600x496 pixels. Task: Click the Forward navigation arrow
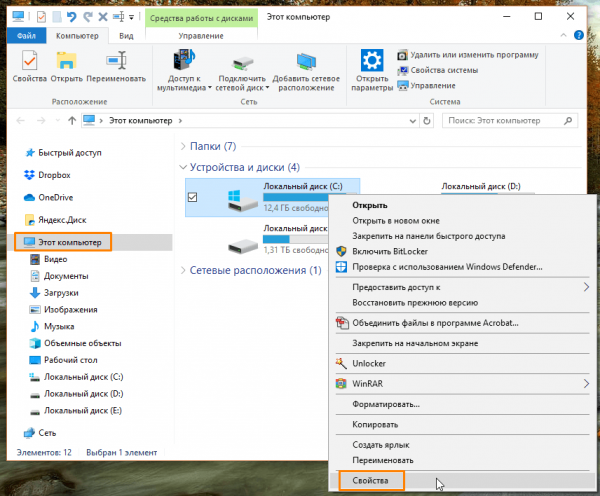tap(41, 121)
